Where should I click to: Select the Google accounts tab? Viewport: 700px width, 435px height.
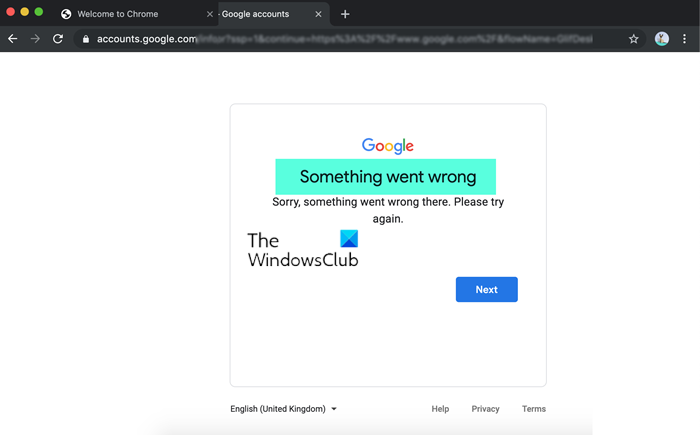274,14
